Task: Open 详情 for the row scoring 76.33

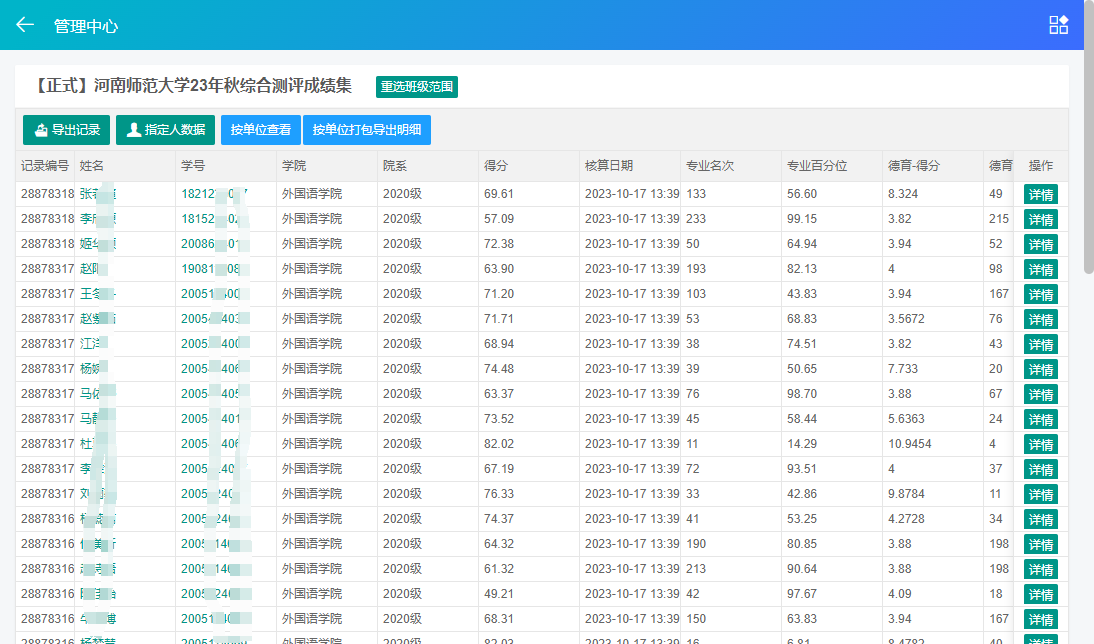Action: point(1040,495)
